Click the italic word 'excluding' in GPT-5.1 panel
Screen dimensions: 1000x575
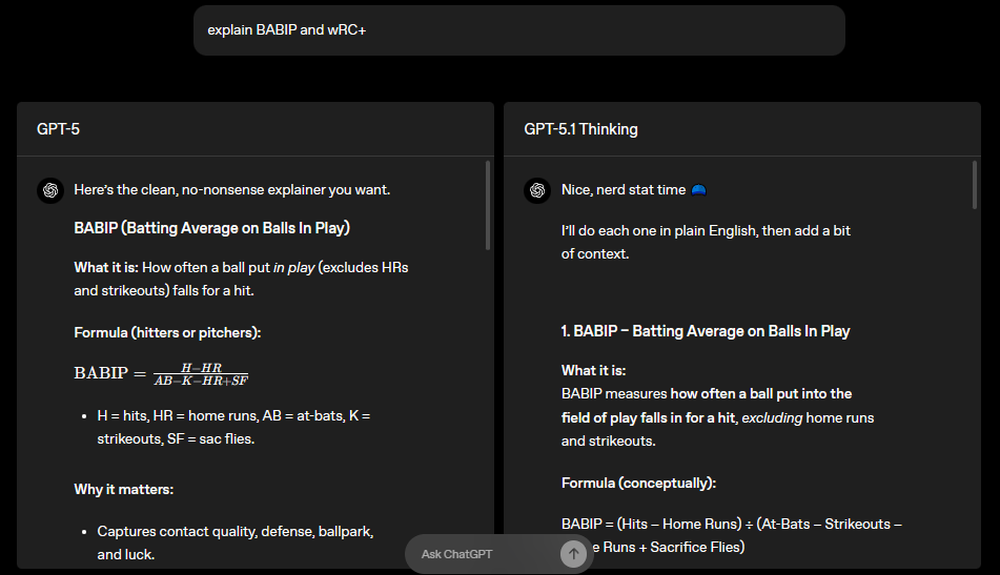[x=772, y=418]
